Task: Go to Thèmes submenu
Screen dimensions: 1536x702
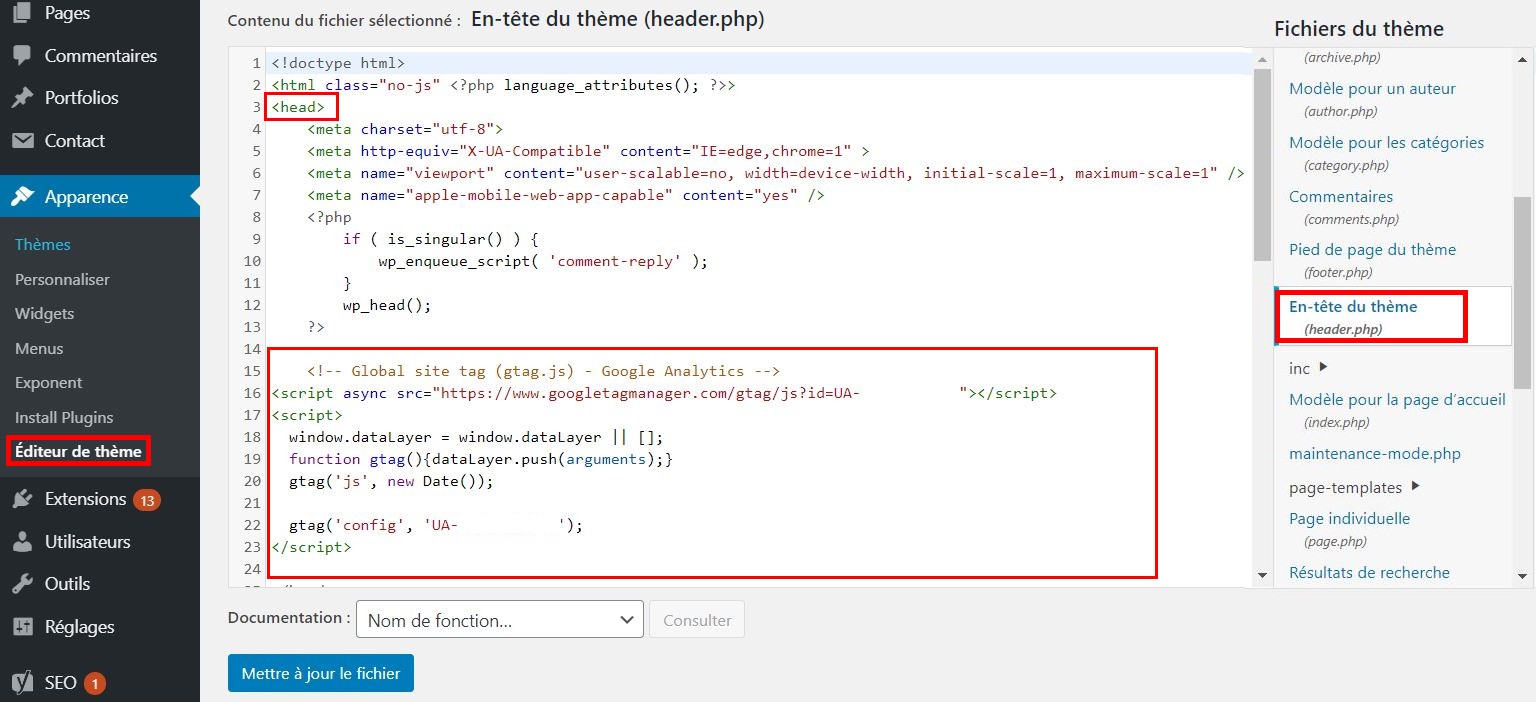Action: pos(43,244)
